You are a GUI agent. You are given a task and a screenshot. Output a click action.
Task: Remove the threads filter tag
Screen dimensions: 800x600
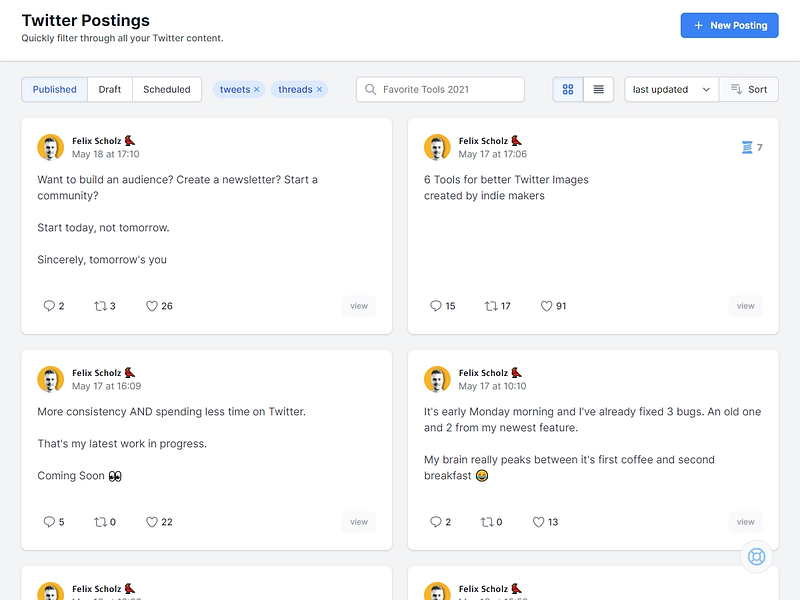tap(319, 89)
